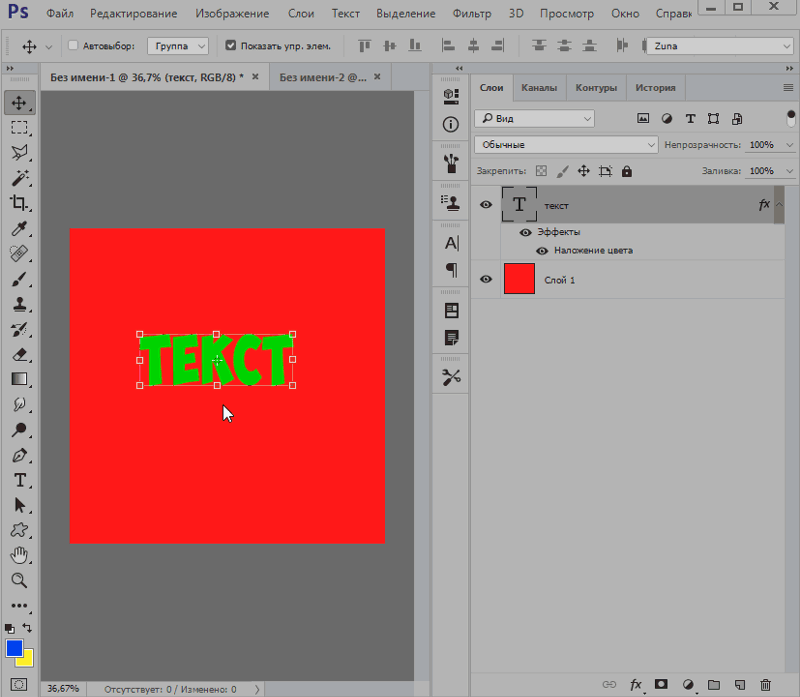Lock all on layer with padlock
The width and height of the screenshot is (800, 697).
click(627, 171)
